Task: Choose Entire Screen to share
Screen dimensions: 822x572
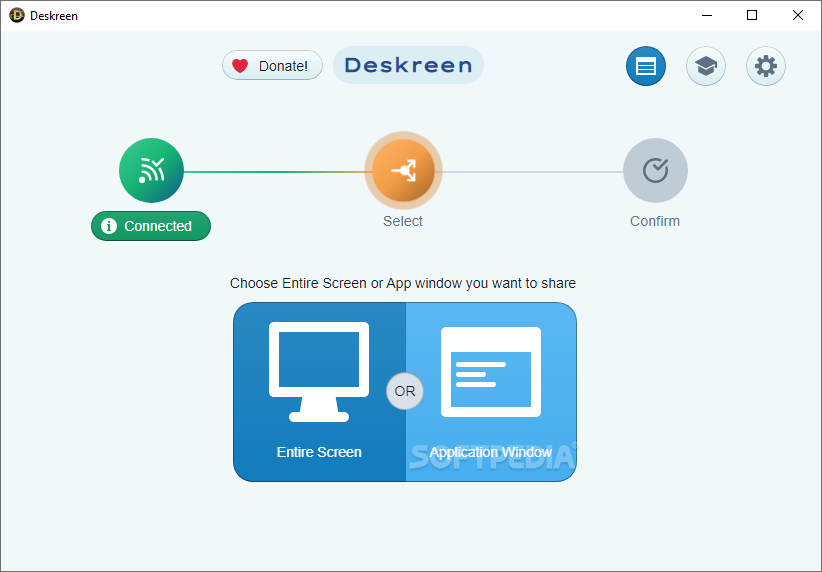Action: coord(319,392)
